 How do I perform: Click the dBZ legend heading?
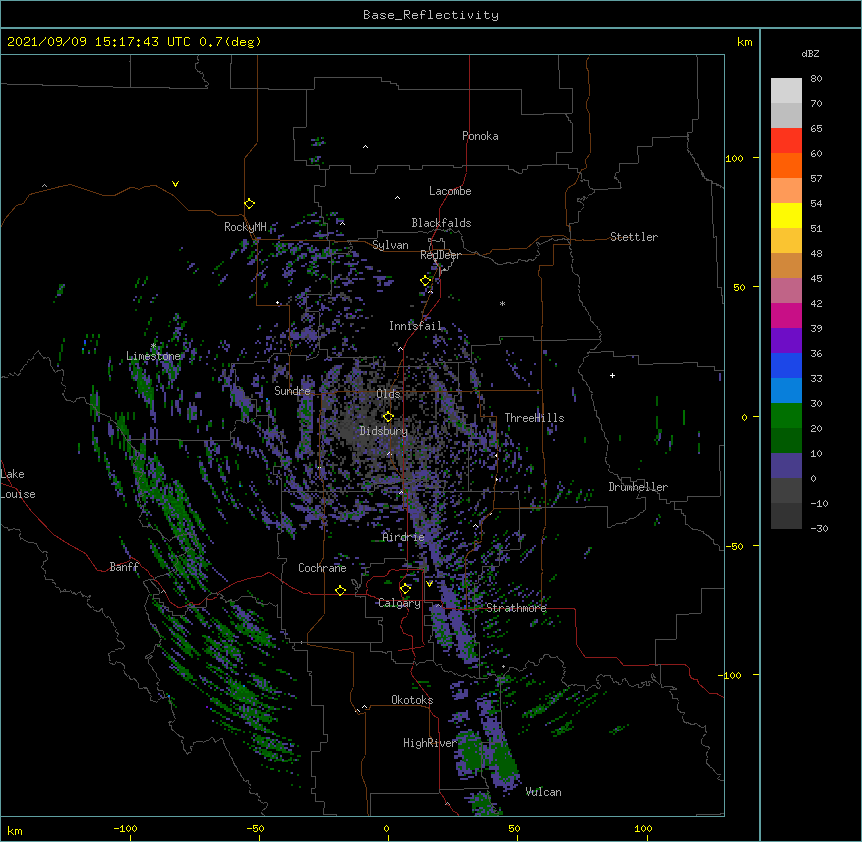pyautogui.click(x=810, y=53)
